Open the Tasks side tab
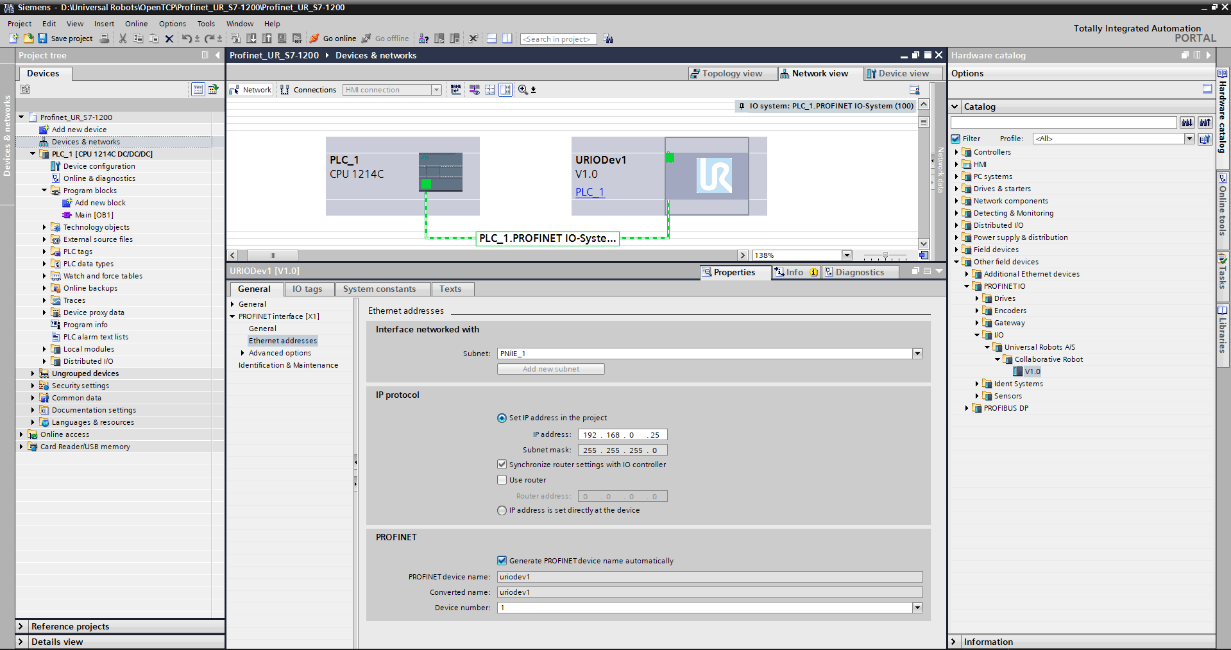This screenshot has width=1231, height=650. click(x=1222, y=275)
